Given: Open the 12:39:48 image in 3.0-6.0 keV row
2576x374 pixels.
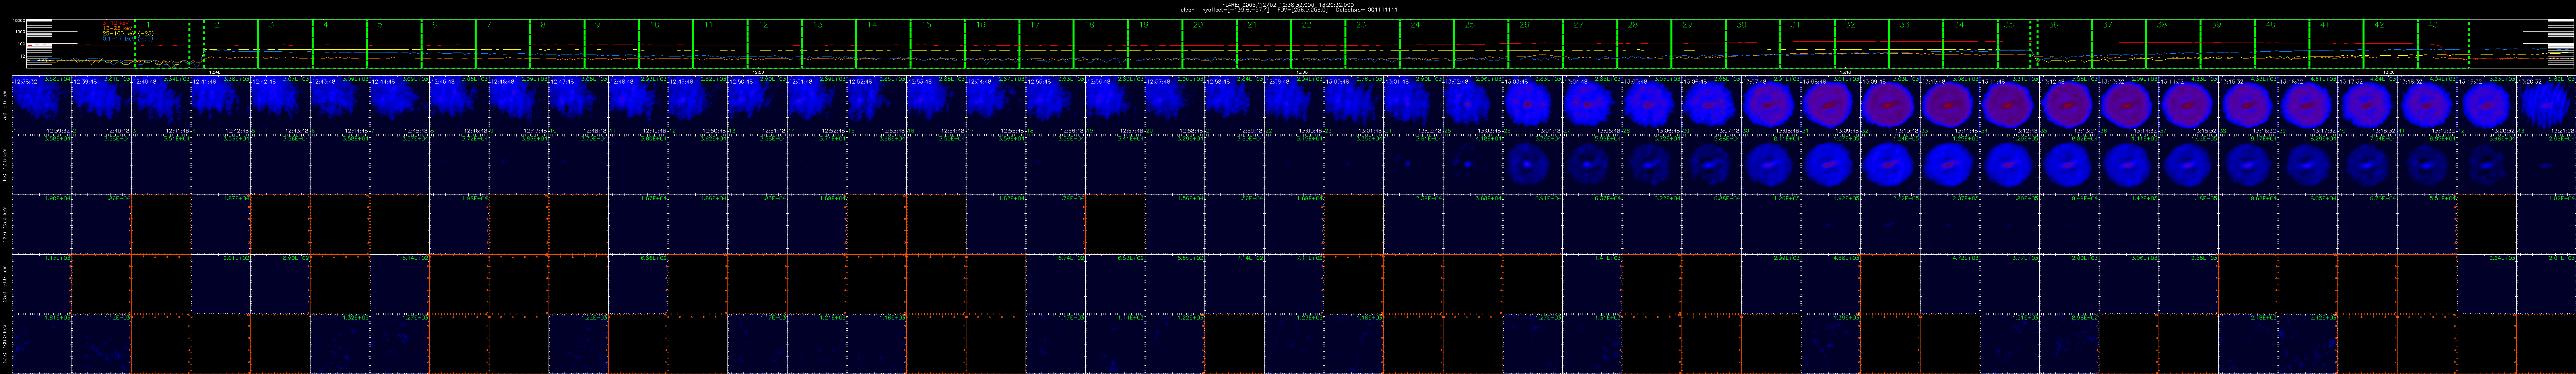Looking at the screenshot, I should 101,105.
